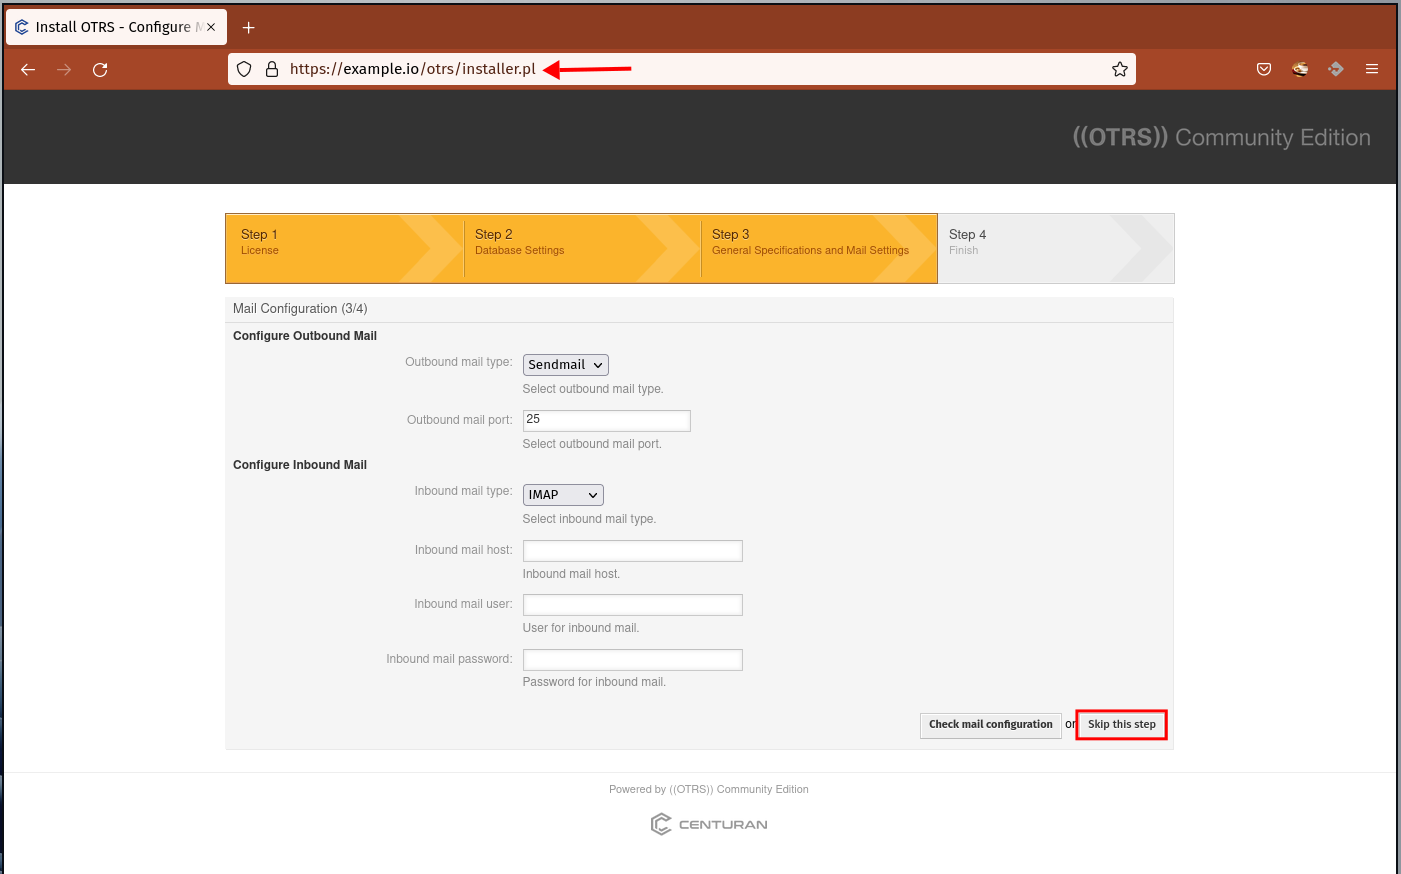Image resolution: width=1401 pixels, height=874 pixels.
Task: Click the 'Inbound mail host.' hint text
Action: pos(572,574)
